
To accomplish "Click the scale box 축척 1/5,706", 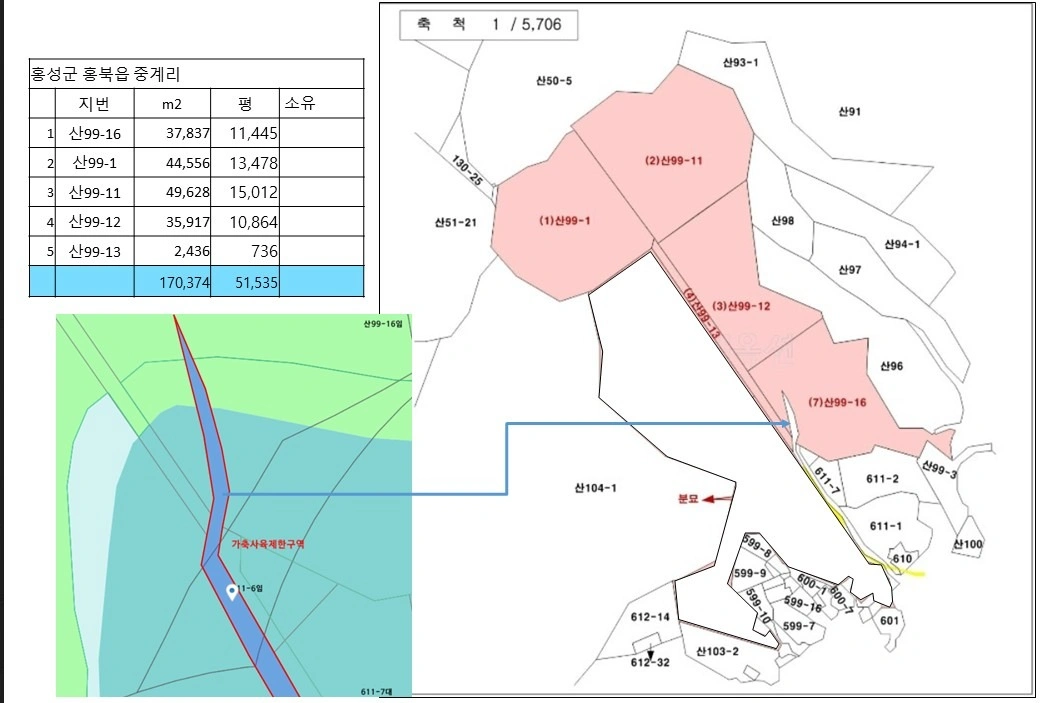I will pos(489,25).
